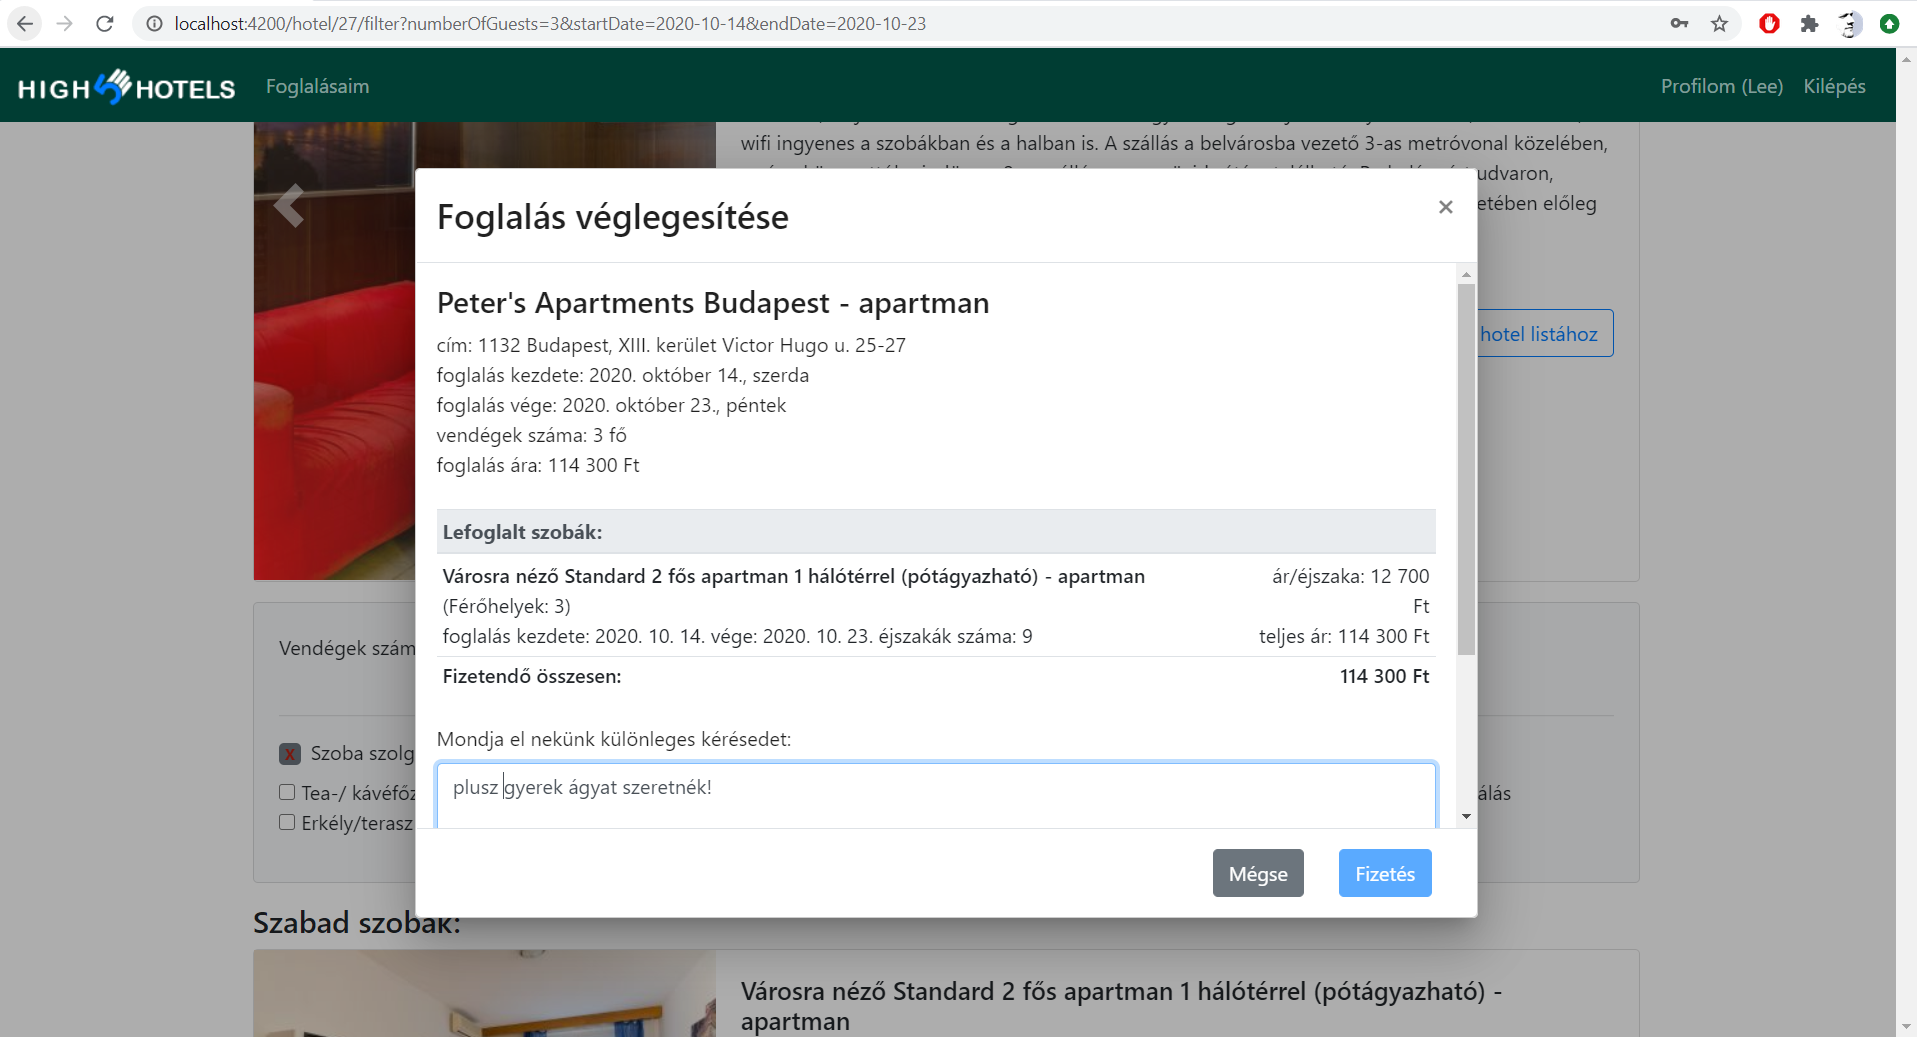The image size is (1917, 1037).
Task: Click the Fizetendő összesen label
Action: click(x=532, y=676)
